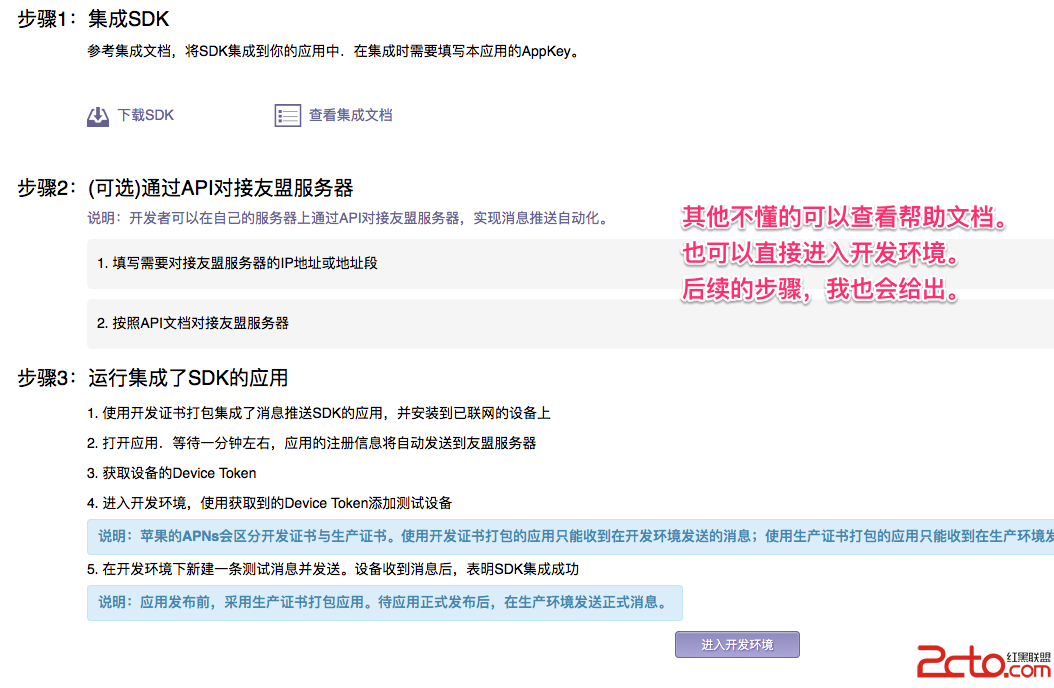1054x688 pixels.
Task: Open the 查看集成文档 link
Action: point(350,116)
